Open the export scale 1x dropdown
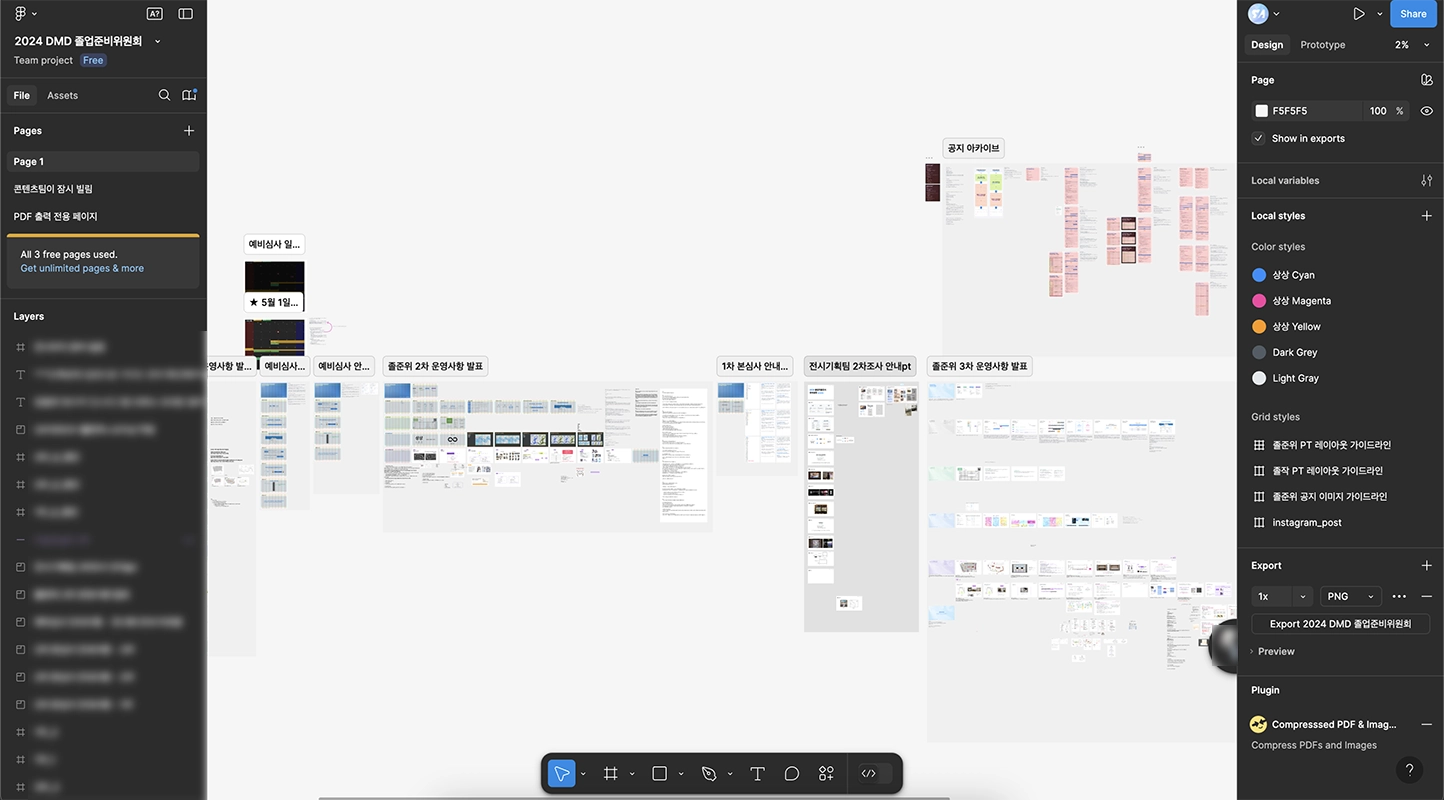Viewport: 1444px width, 800px height. [1282, 596]
